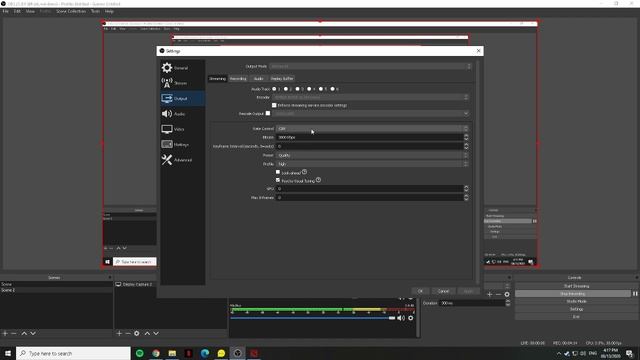Open Rescale Output resolution dropdown
The image size is (640, 360).
click(370, 113)
